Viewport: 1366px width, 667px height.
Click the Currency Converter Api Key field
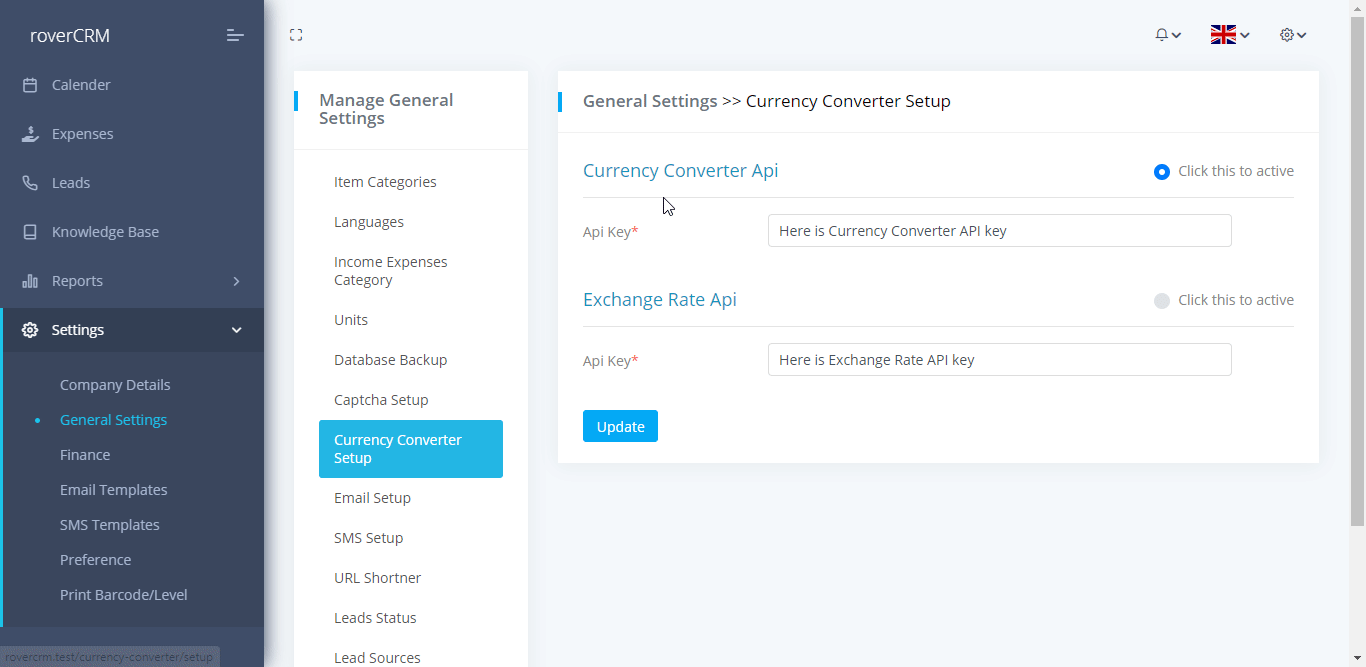(999, 231)
